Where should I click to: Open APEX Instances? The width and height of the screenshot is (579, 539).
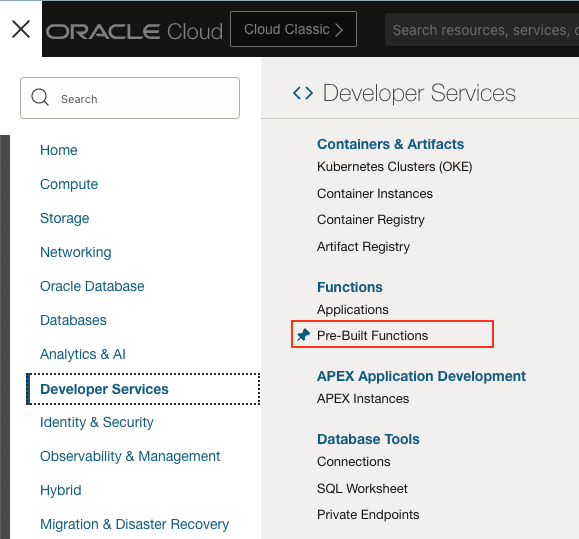click(x=363, y=399)
